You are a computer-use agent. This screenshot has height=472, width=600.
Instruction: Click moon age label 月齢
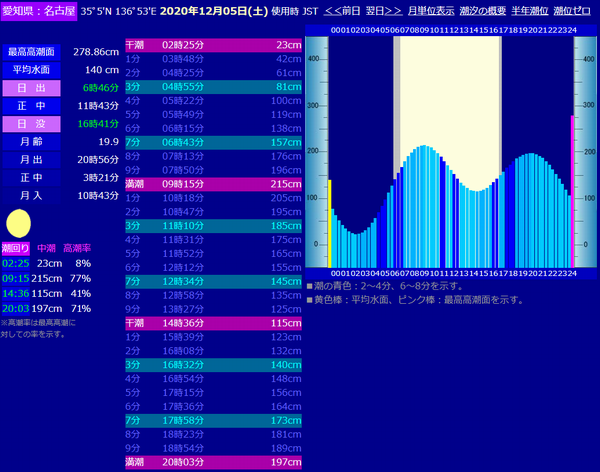31,142
